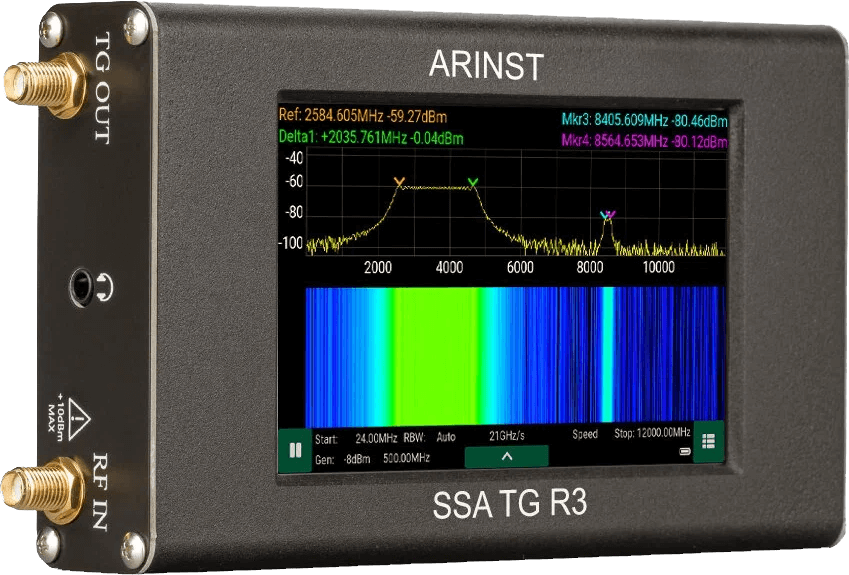The height and width of the screenshot is (575, 849).
Task: Tap the 2000 frequency axis label
Action: tap(377, 267)
